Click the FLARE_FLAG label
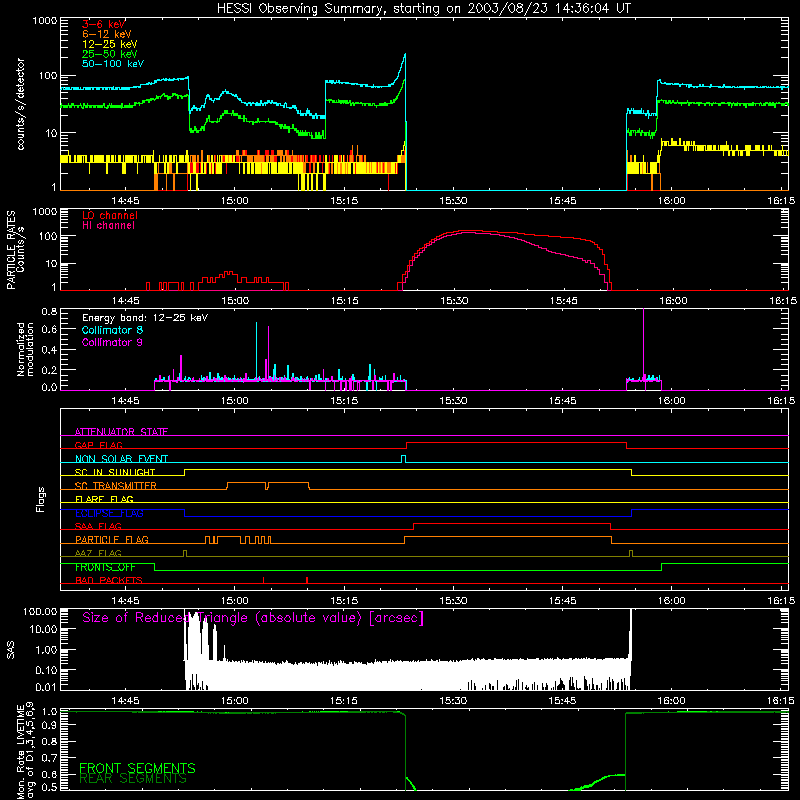Viewport: 800px width, 800px height. click(104, 499)
